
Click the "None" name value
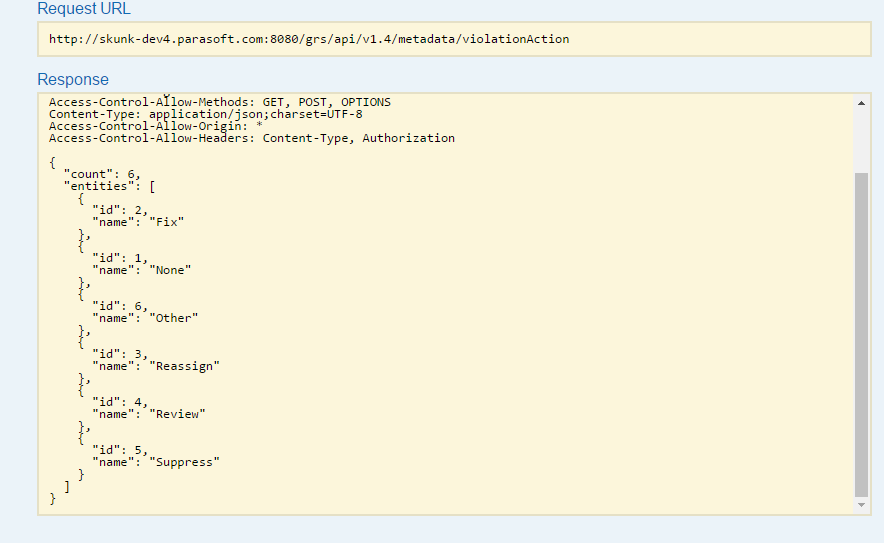click(x=170, y=270)
